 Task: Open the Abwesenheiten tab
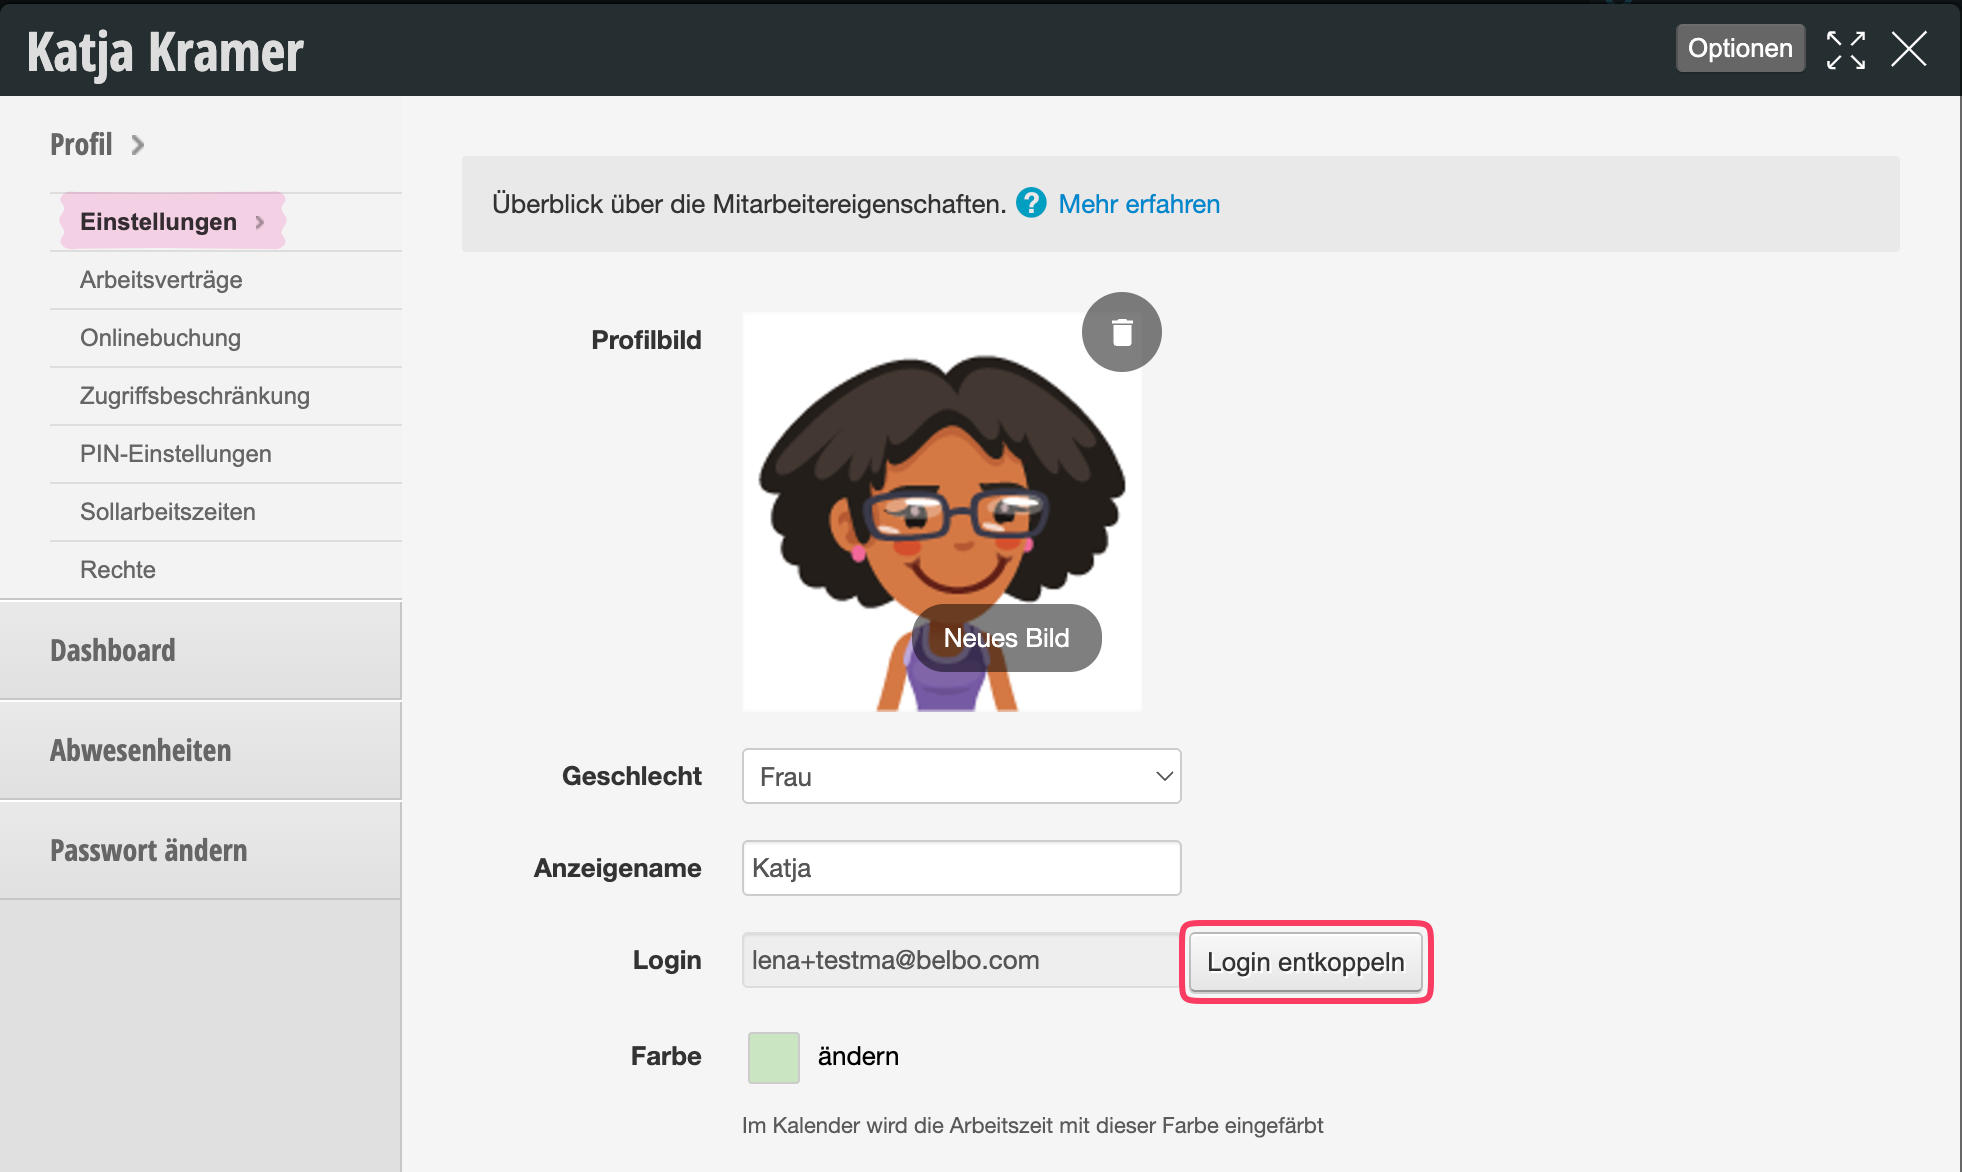tap(141, 751)
